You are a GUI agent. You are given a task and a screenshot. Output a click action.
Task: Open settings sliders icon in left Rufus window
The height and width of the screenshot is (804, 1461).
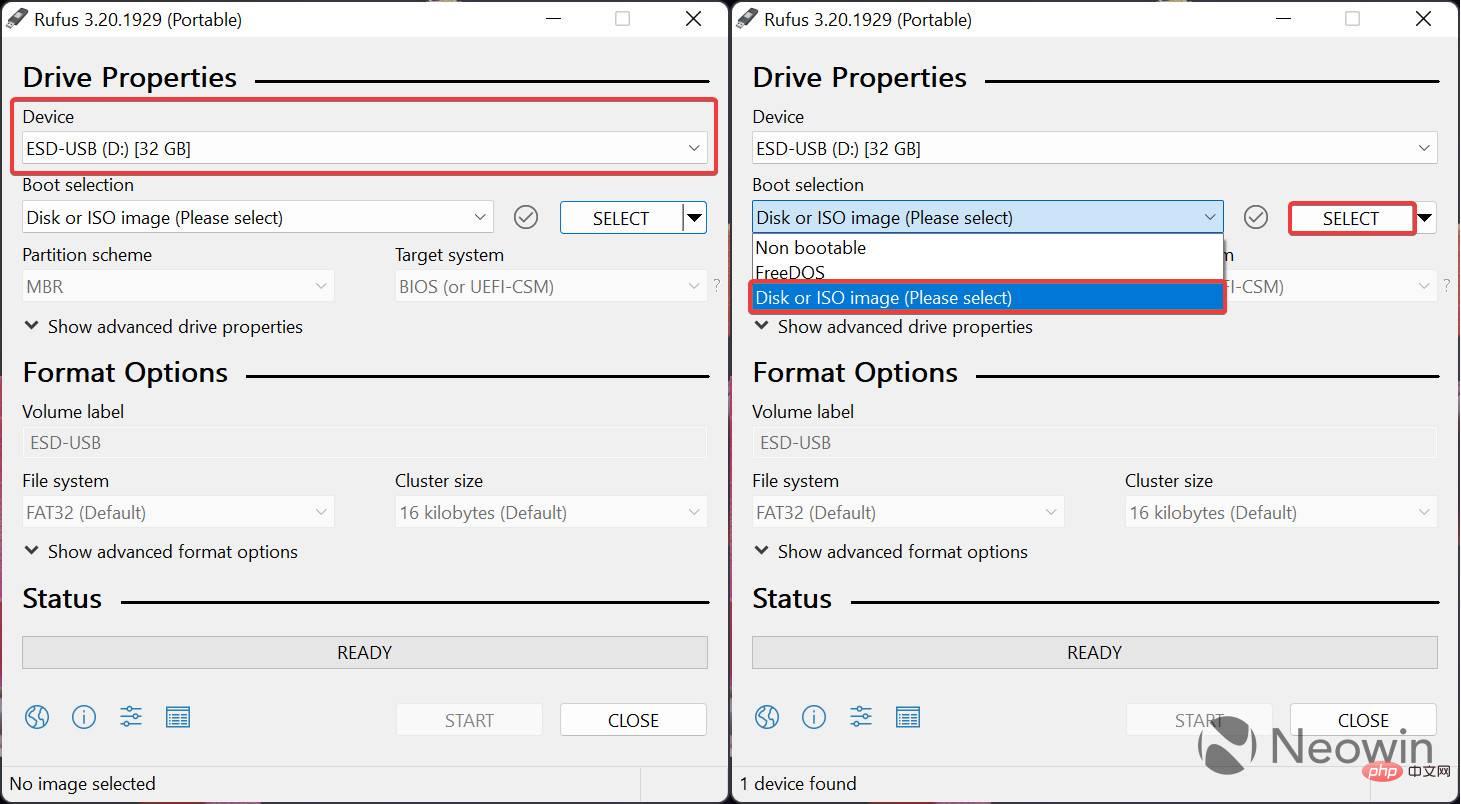(131, 717)
